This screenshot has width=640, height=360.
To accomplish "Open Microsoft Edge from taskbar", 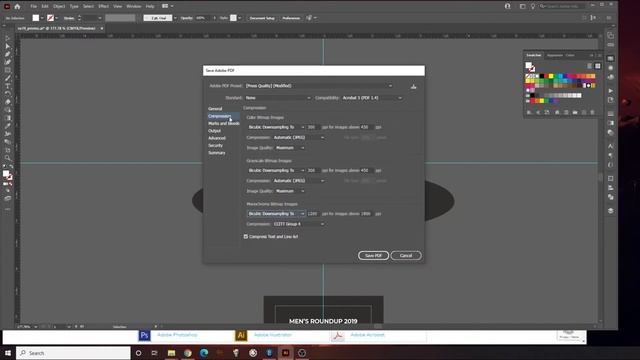I will tap(204, 353).
